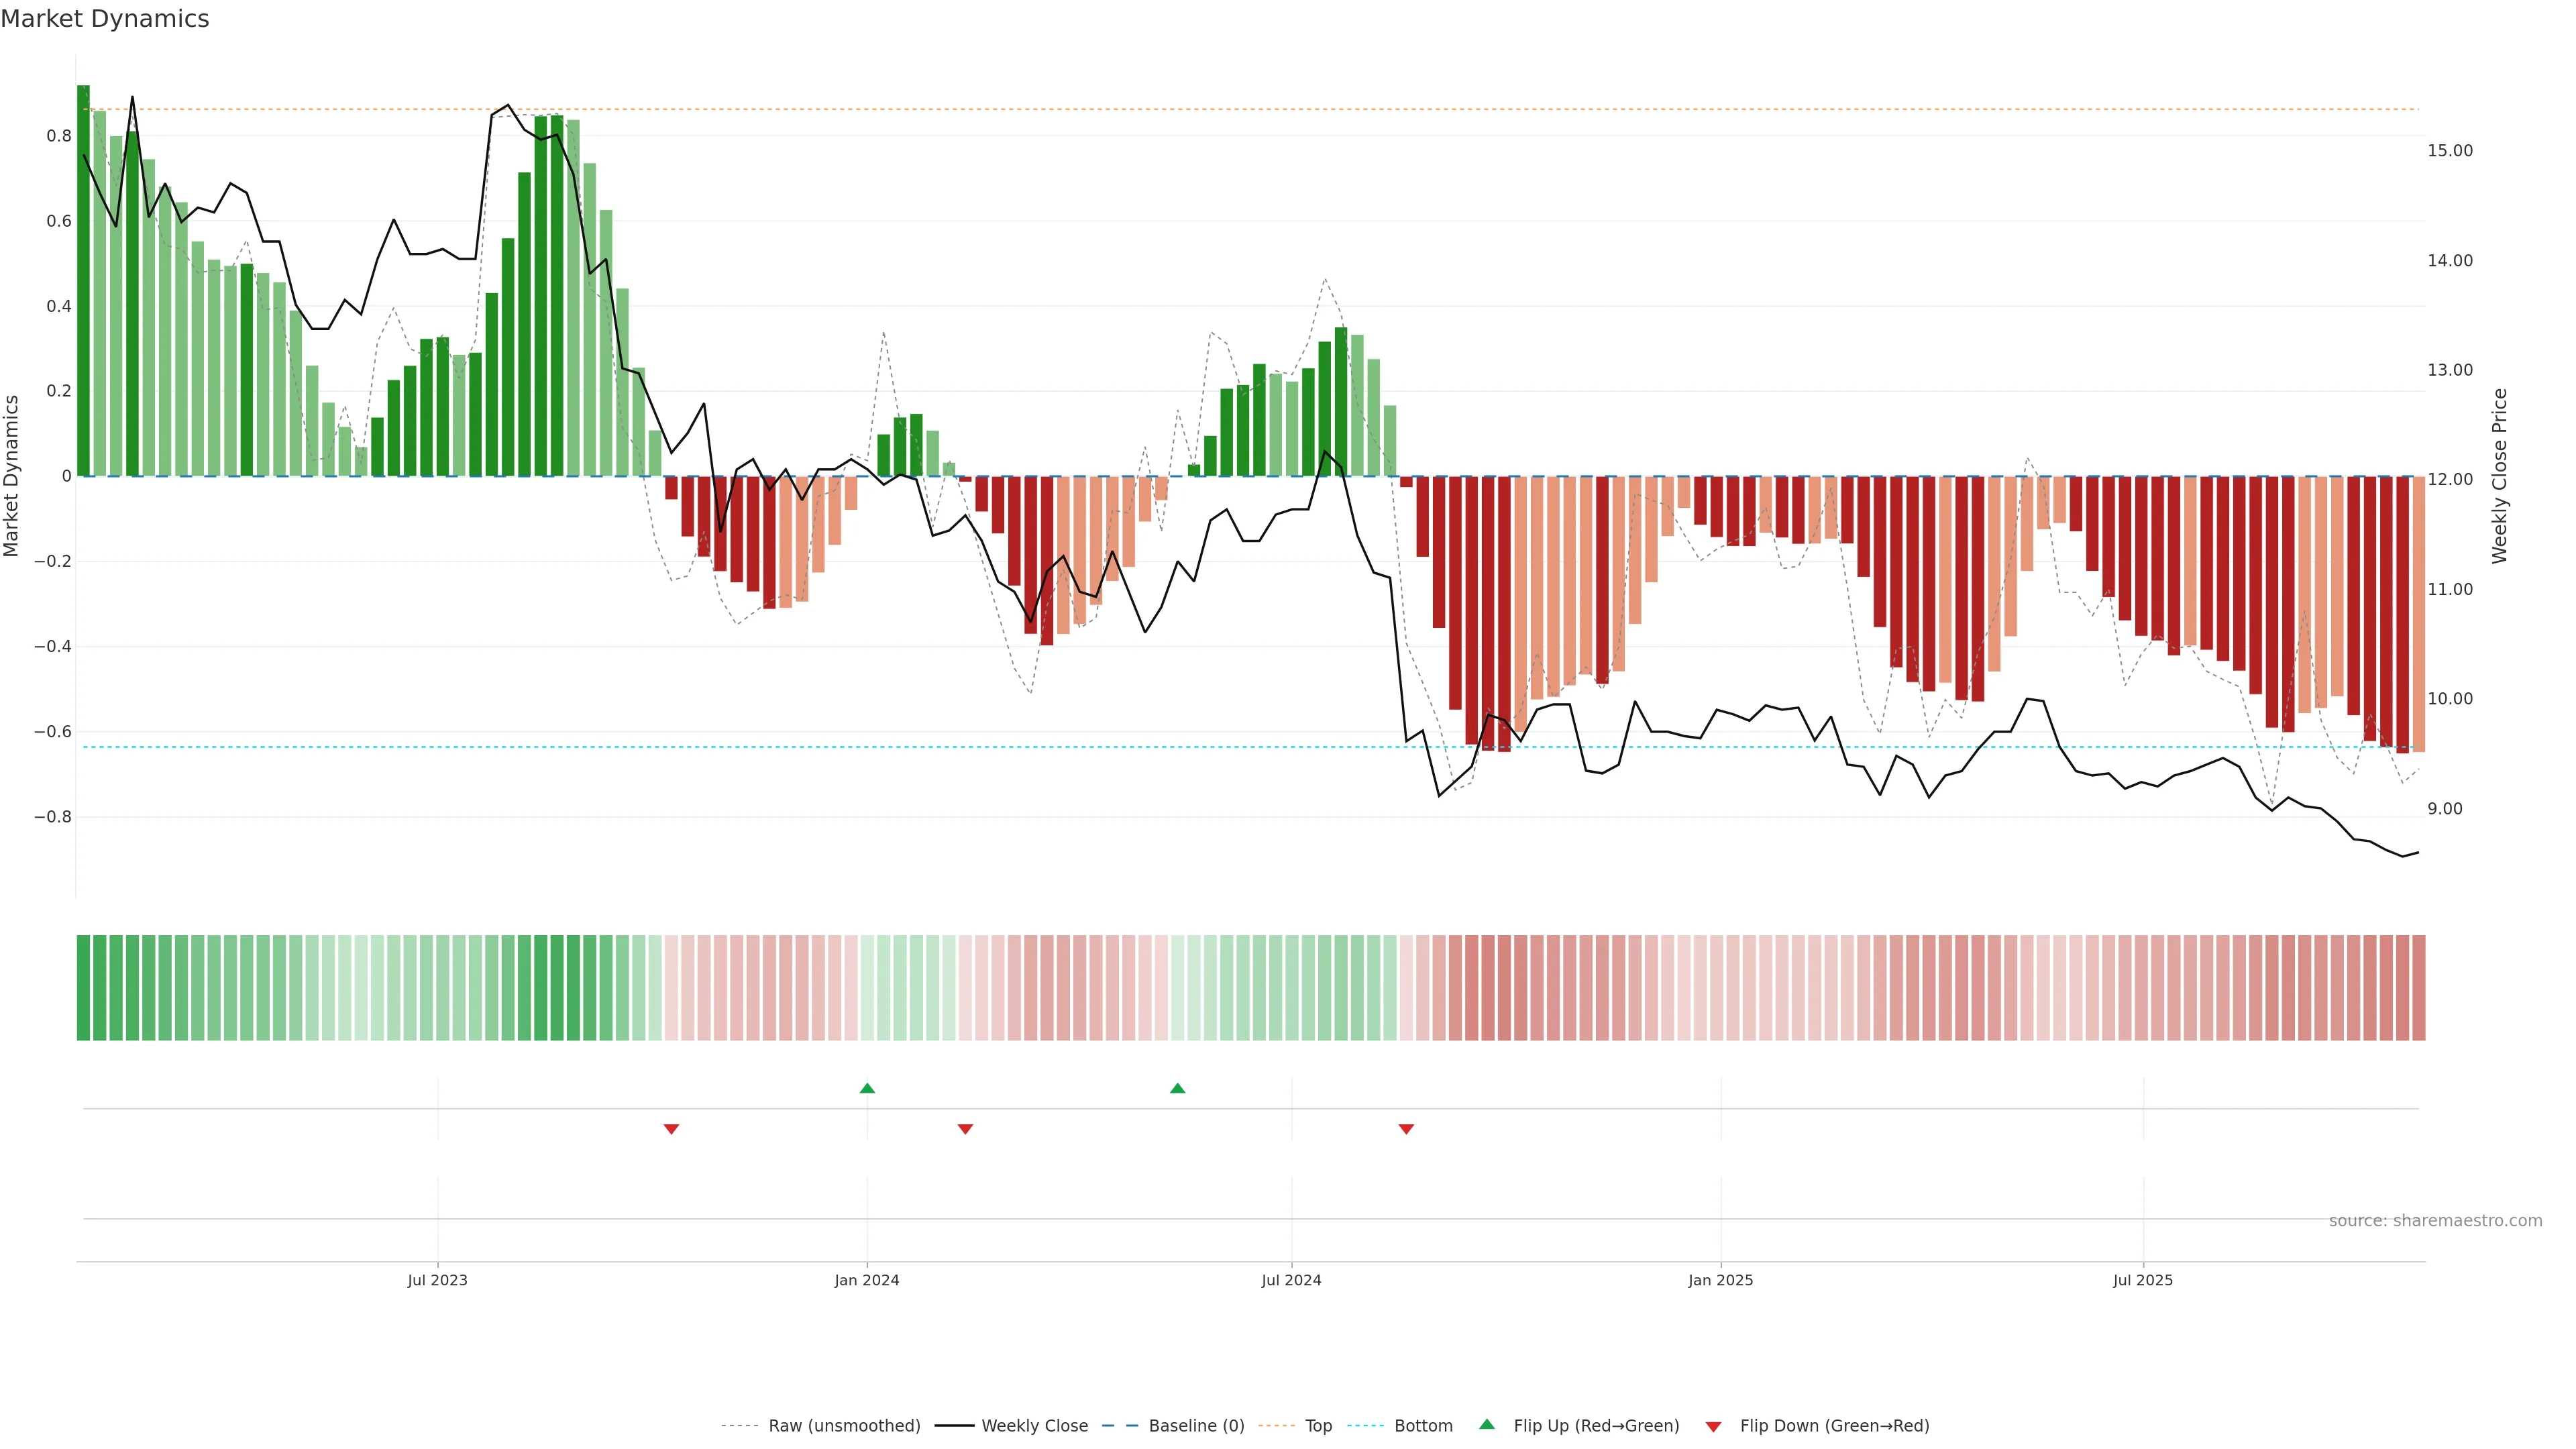This screenshot has width=2576, height=1449.
Task: Click the Jan 2025 x-axis label
Action: coord(1720,1280)
